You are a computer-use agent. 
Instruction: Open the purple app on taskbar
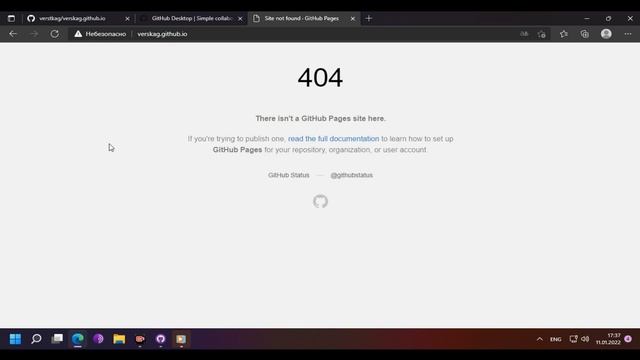pos(98,339)
